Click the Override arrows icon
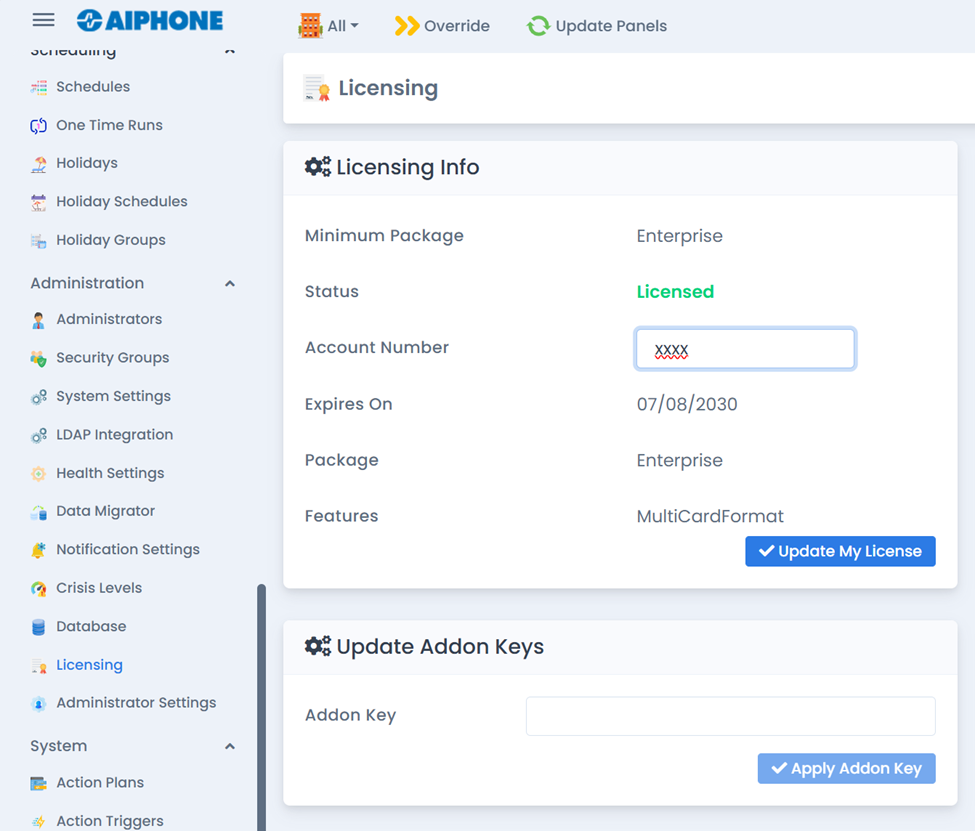The width and height of the screenshot is (975, 831). tap(406, 26)
